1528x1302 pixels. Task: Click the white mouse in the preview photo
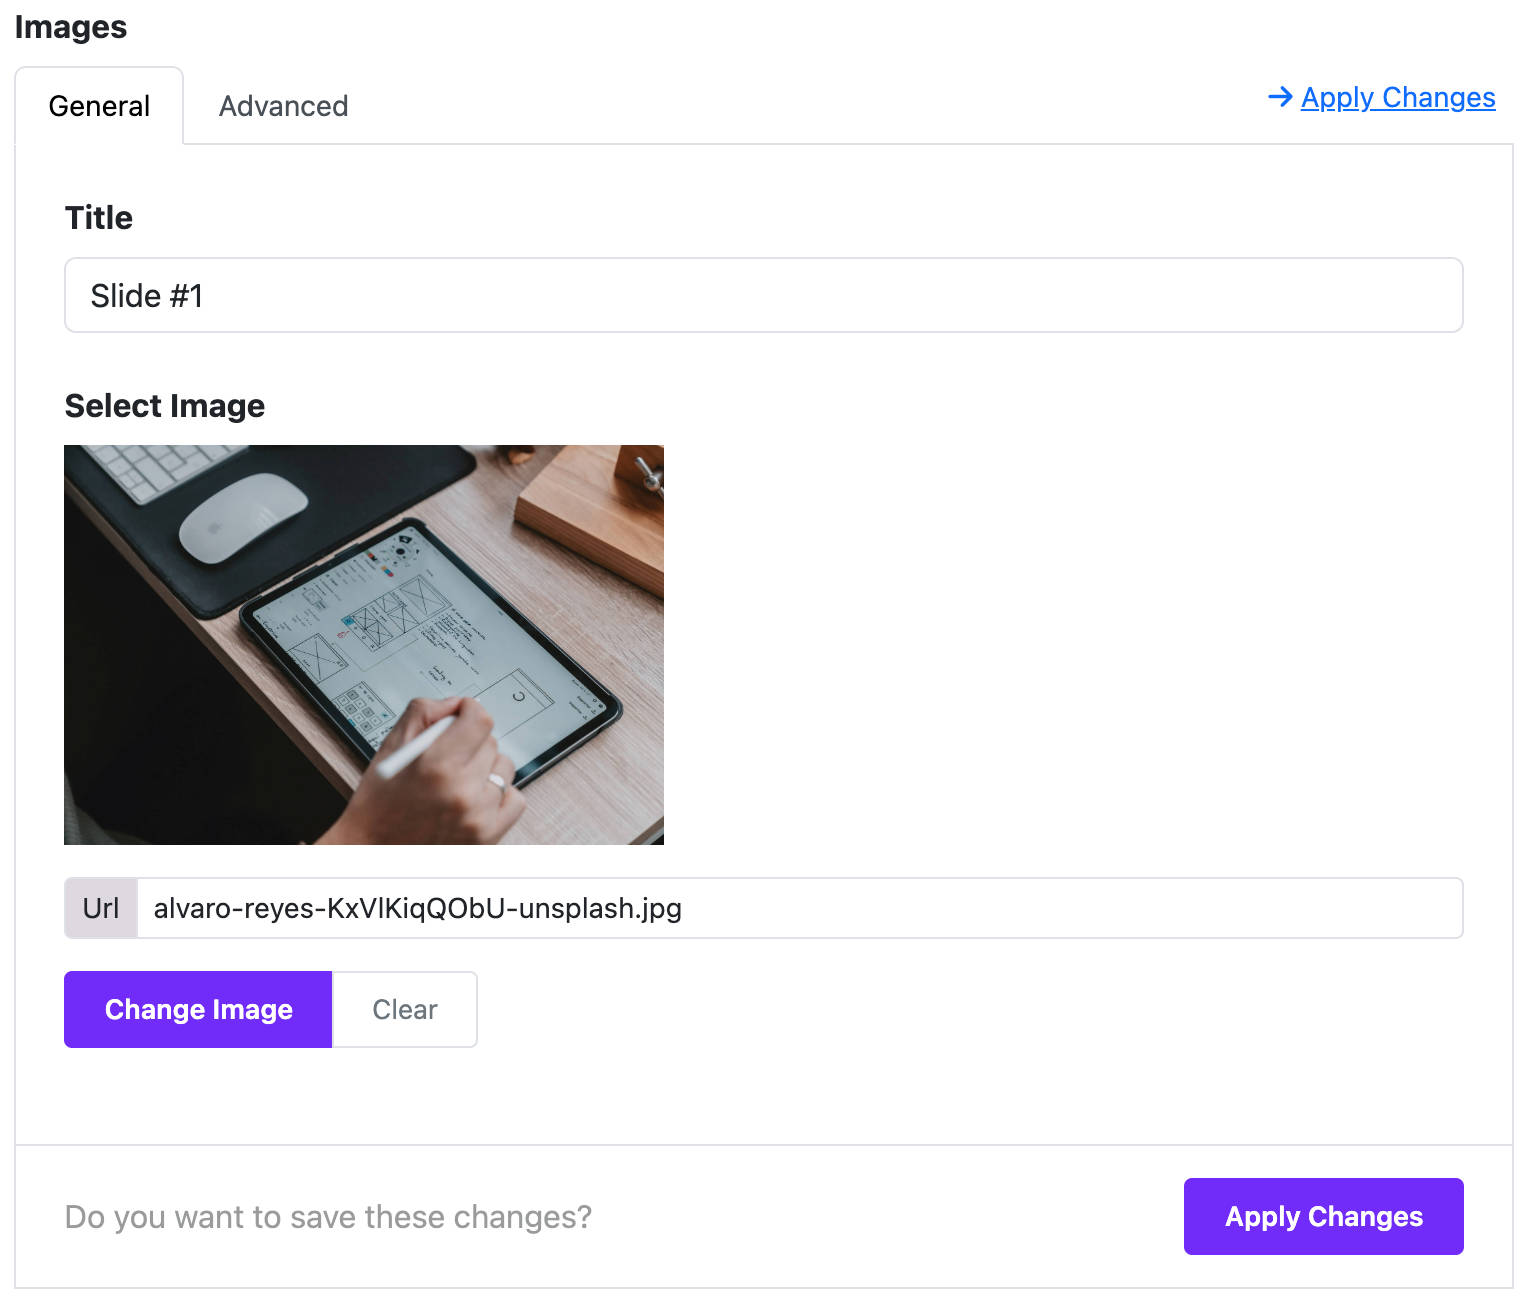coord(243,517)
